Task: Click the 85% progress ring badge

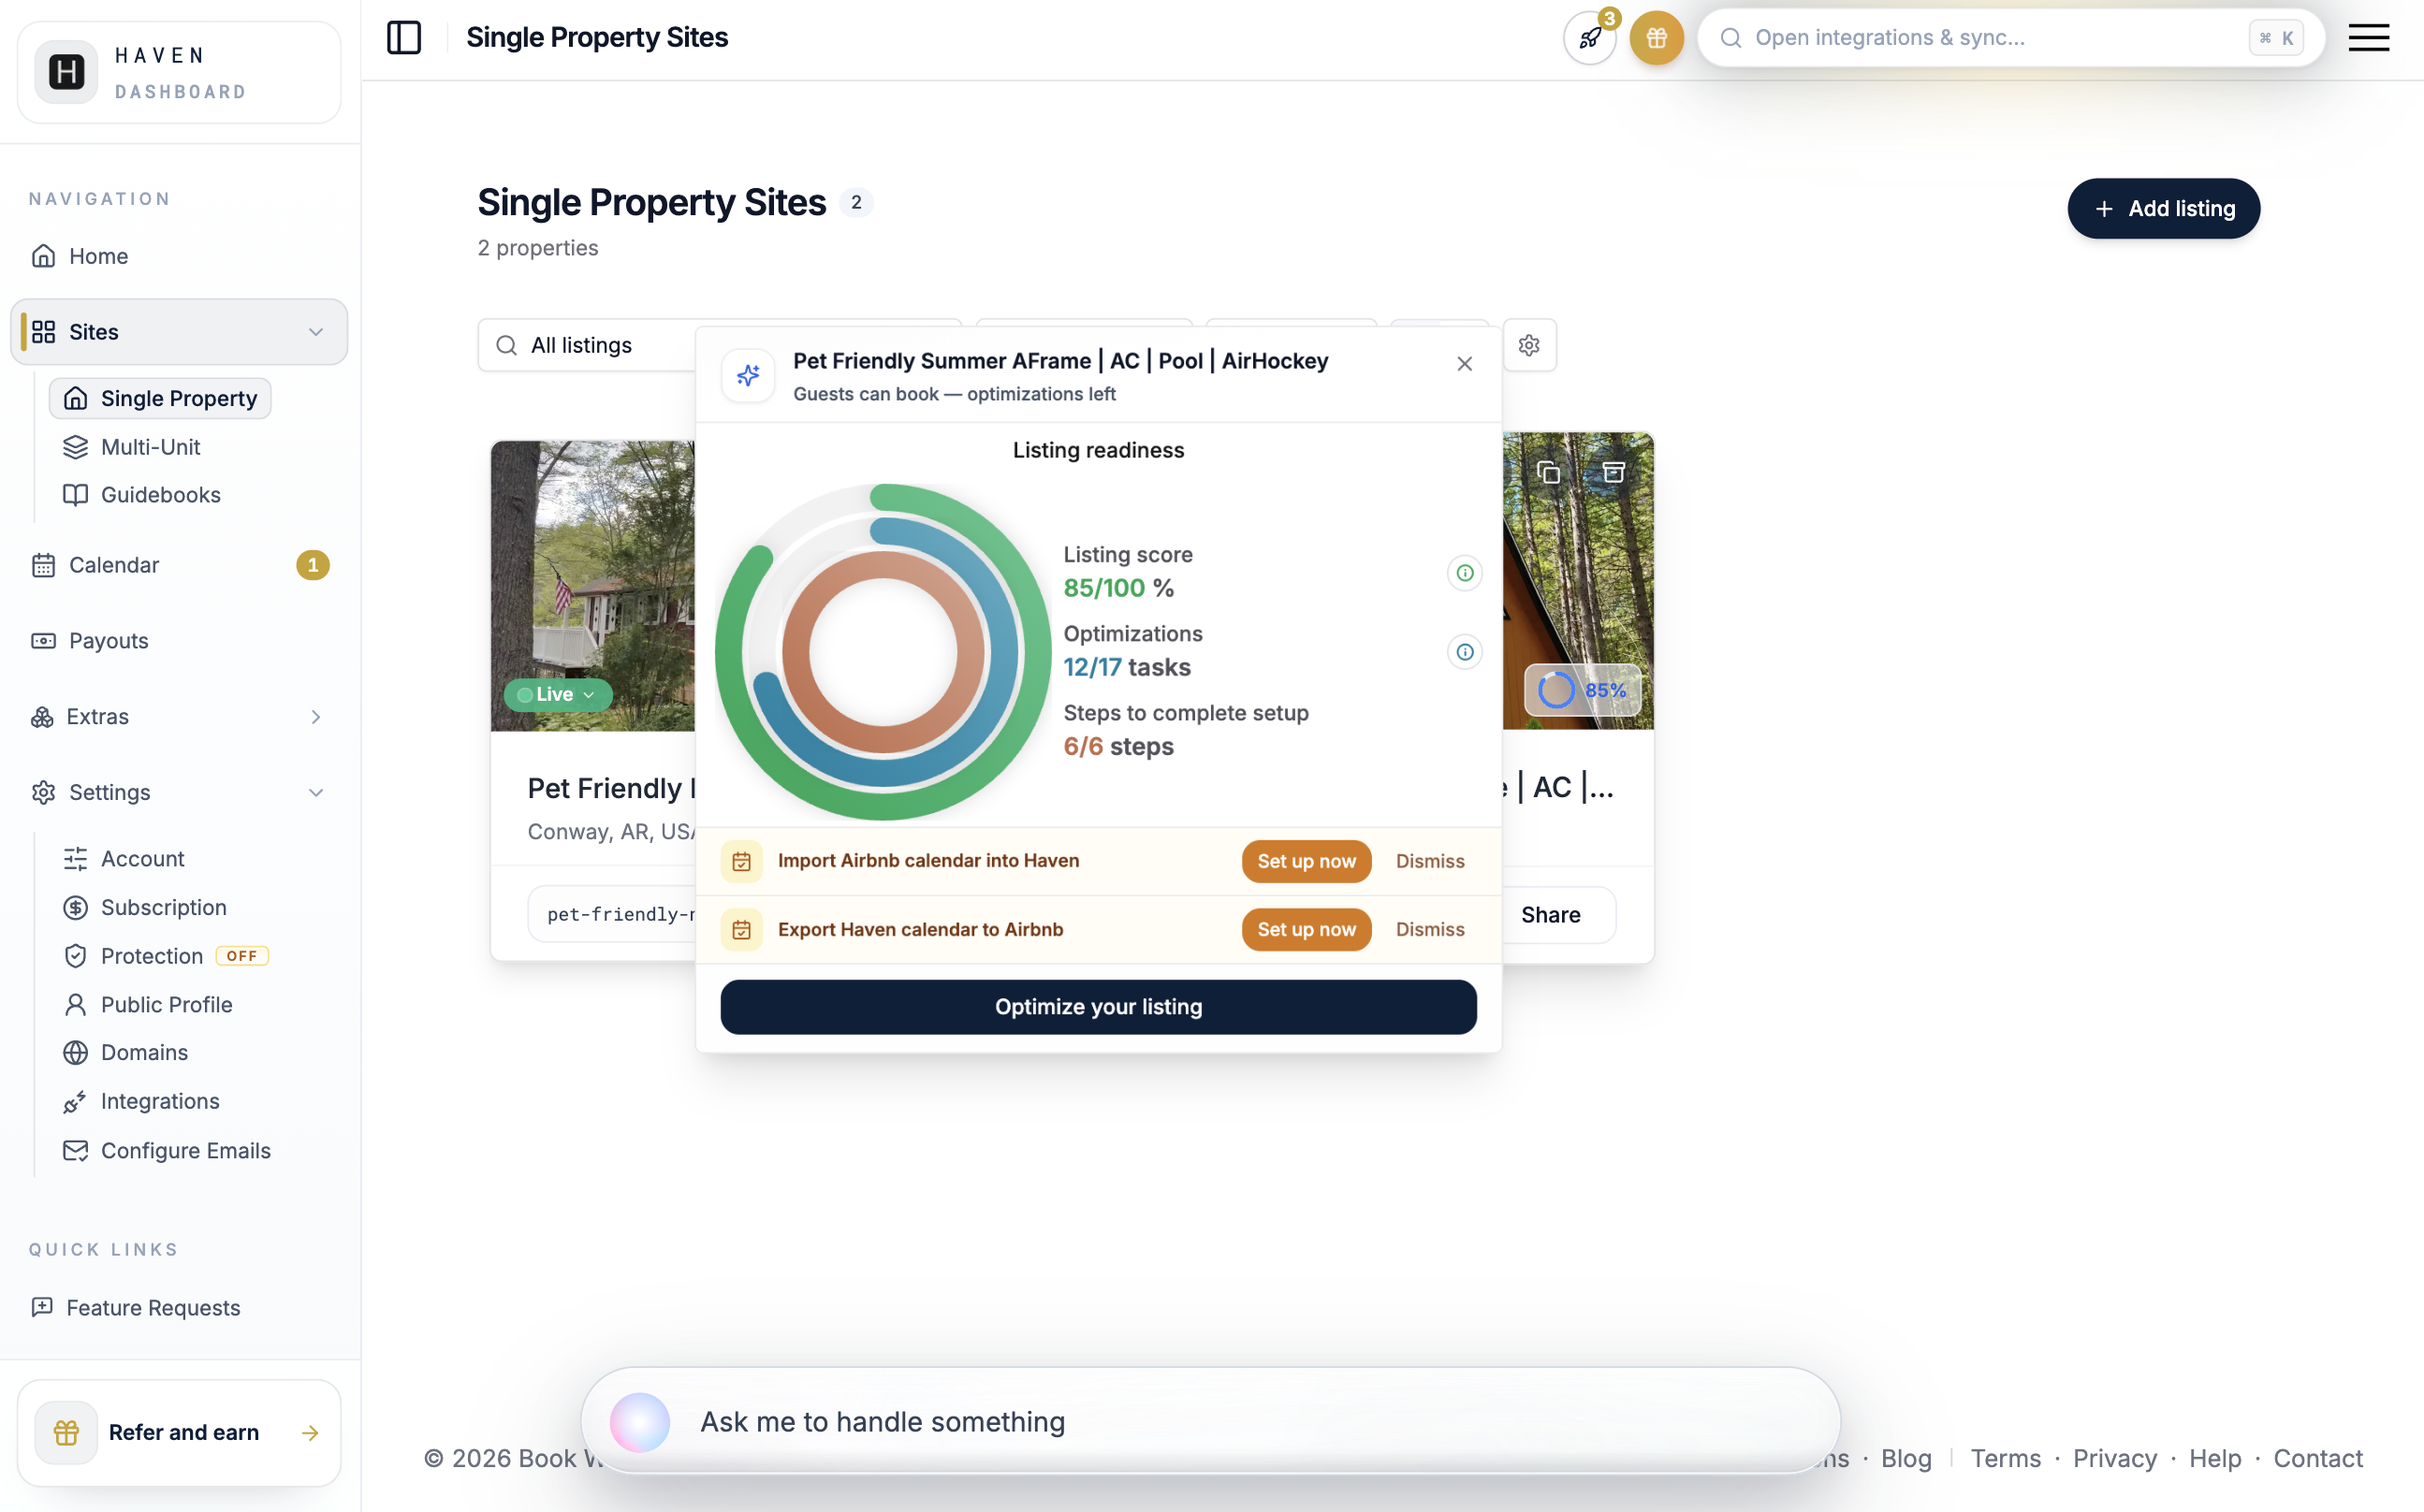Action: 1582,690
